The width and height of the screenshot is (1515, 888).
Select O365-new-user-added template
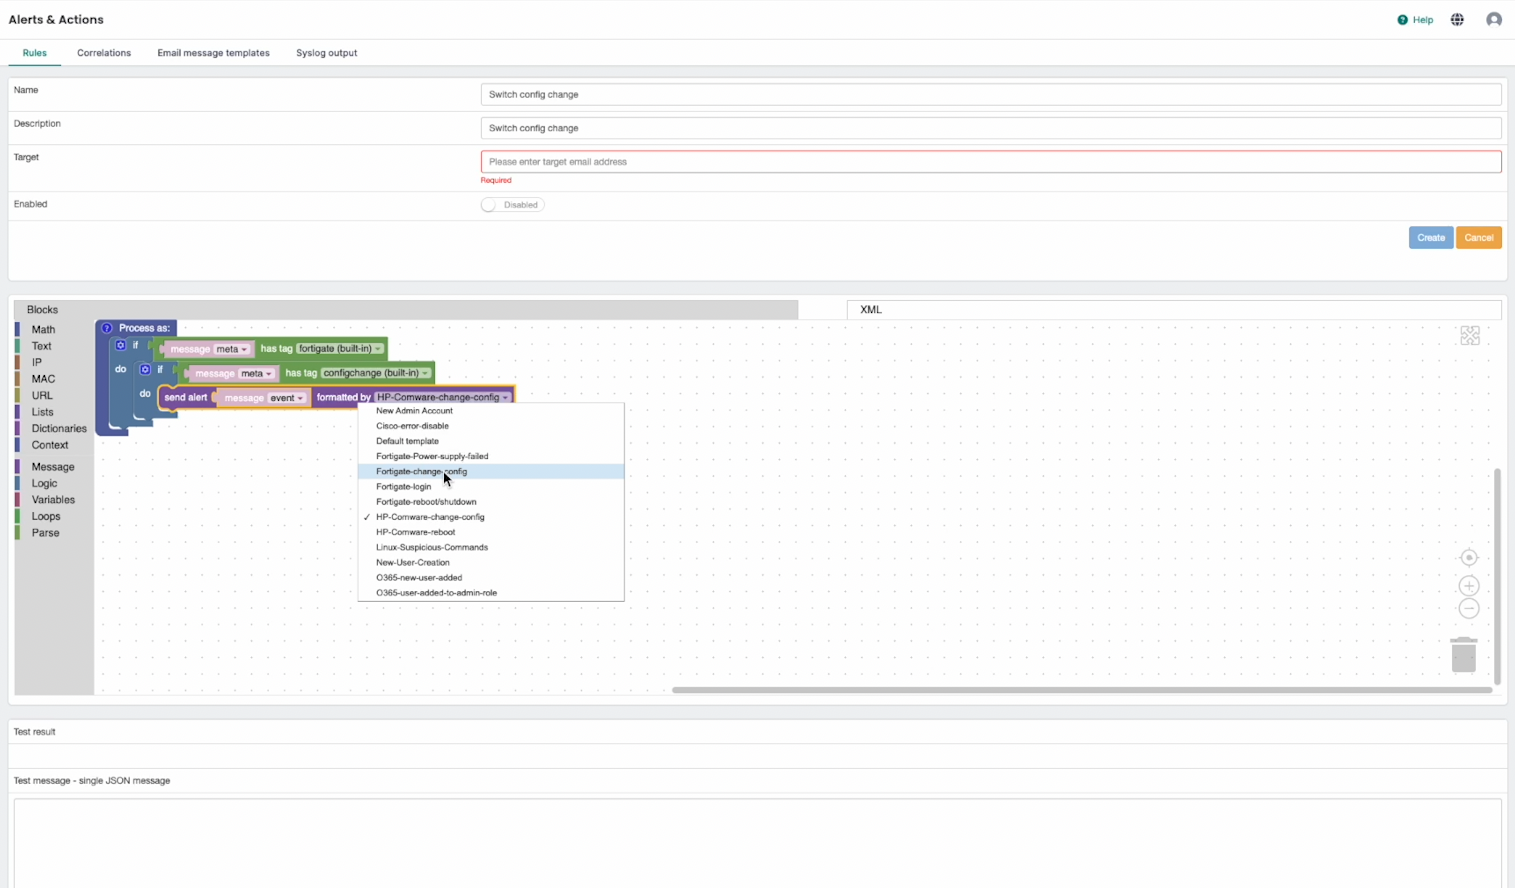point(491,578)
